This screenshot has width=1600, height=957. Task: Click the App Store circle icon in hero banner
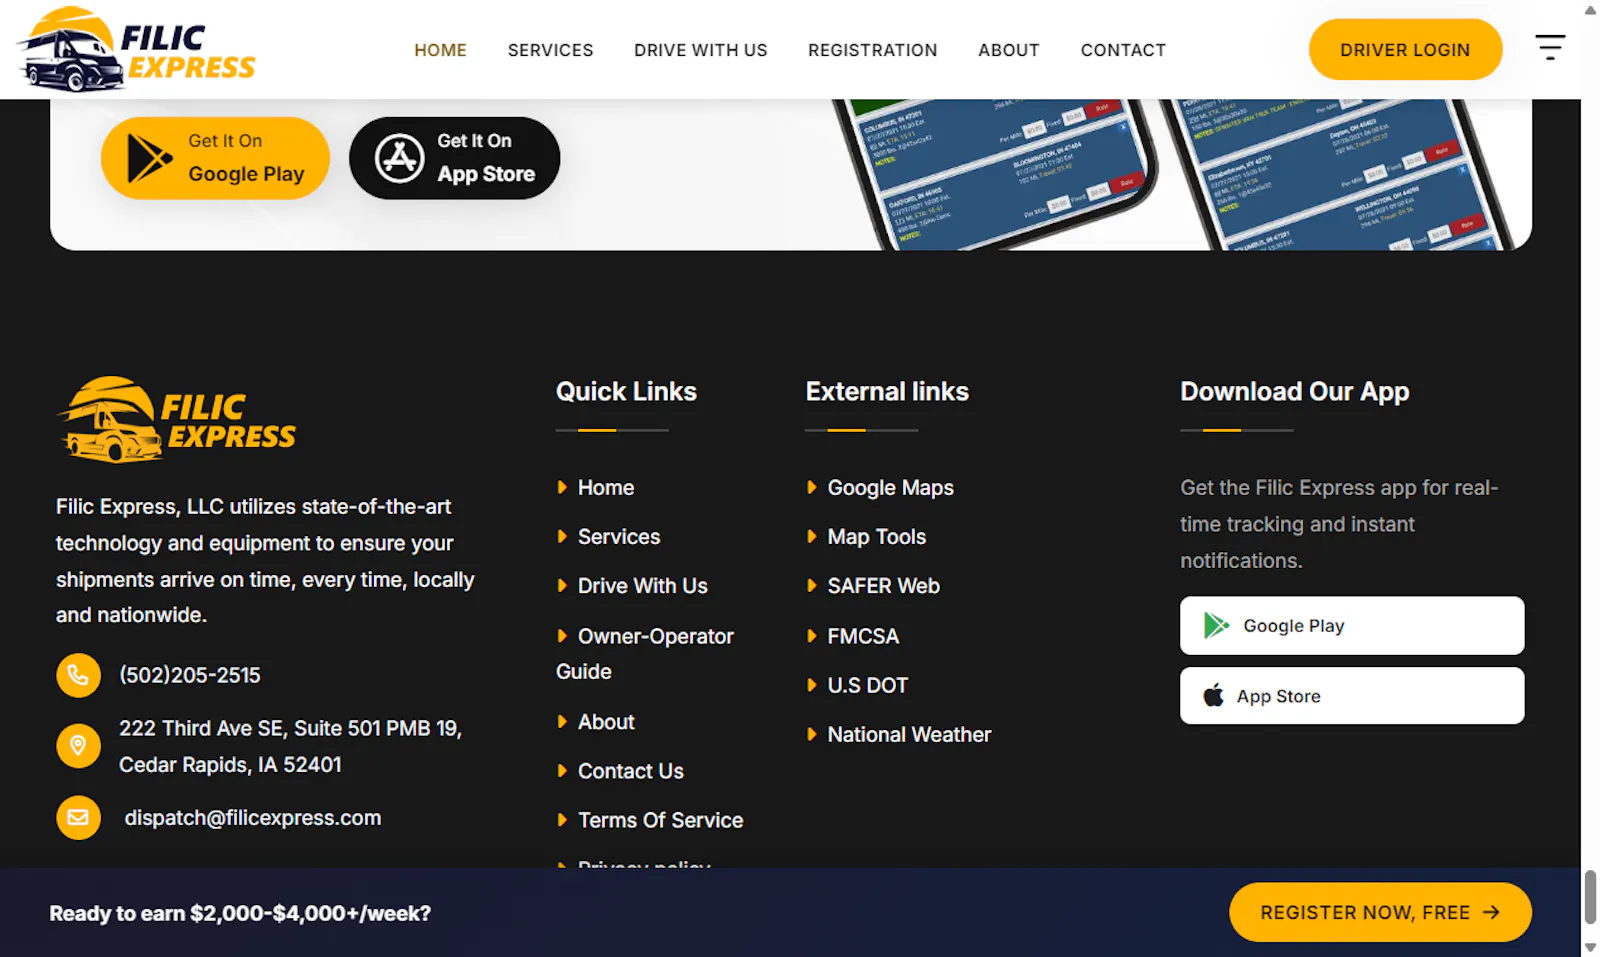click(399, 158)
